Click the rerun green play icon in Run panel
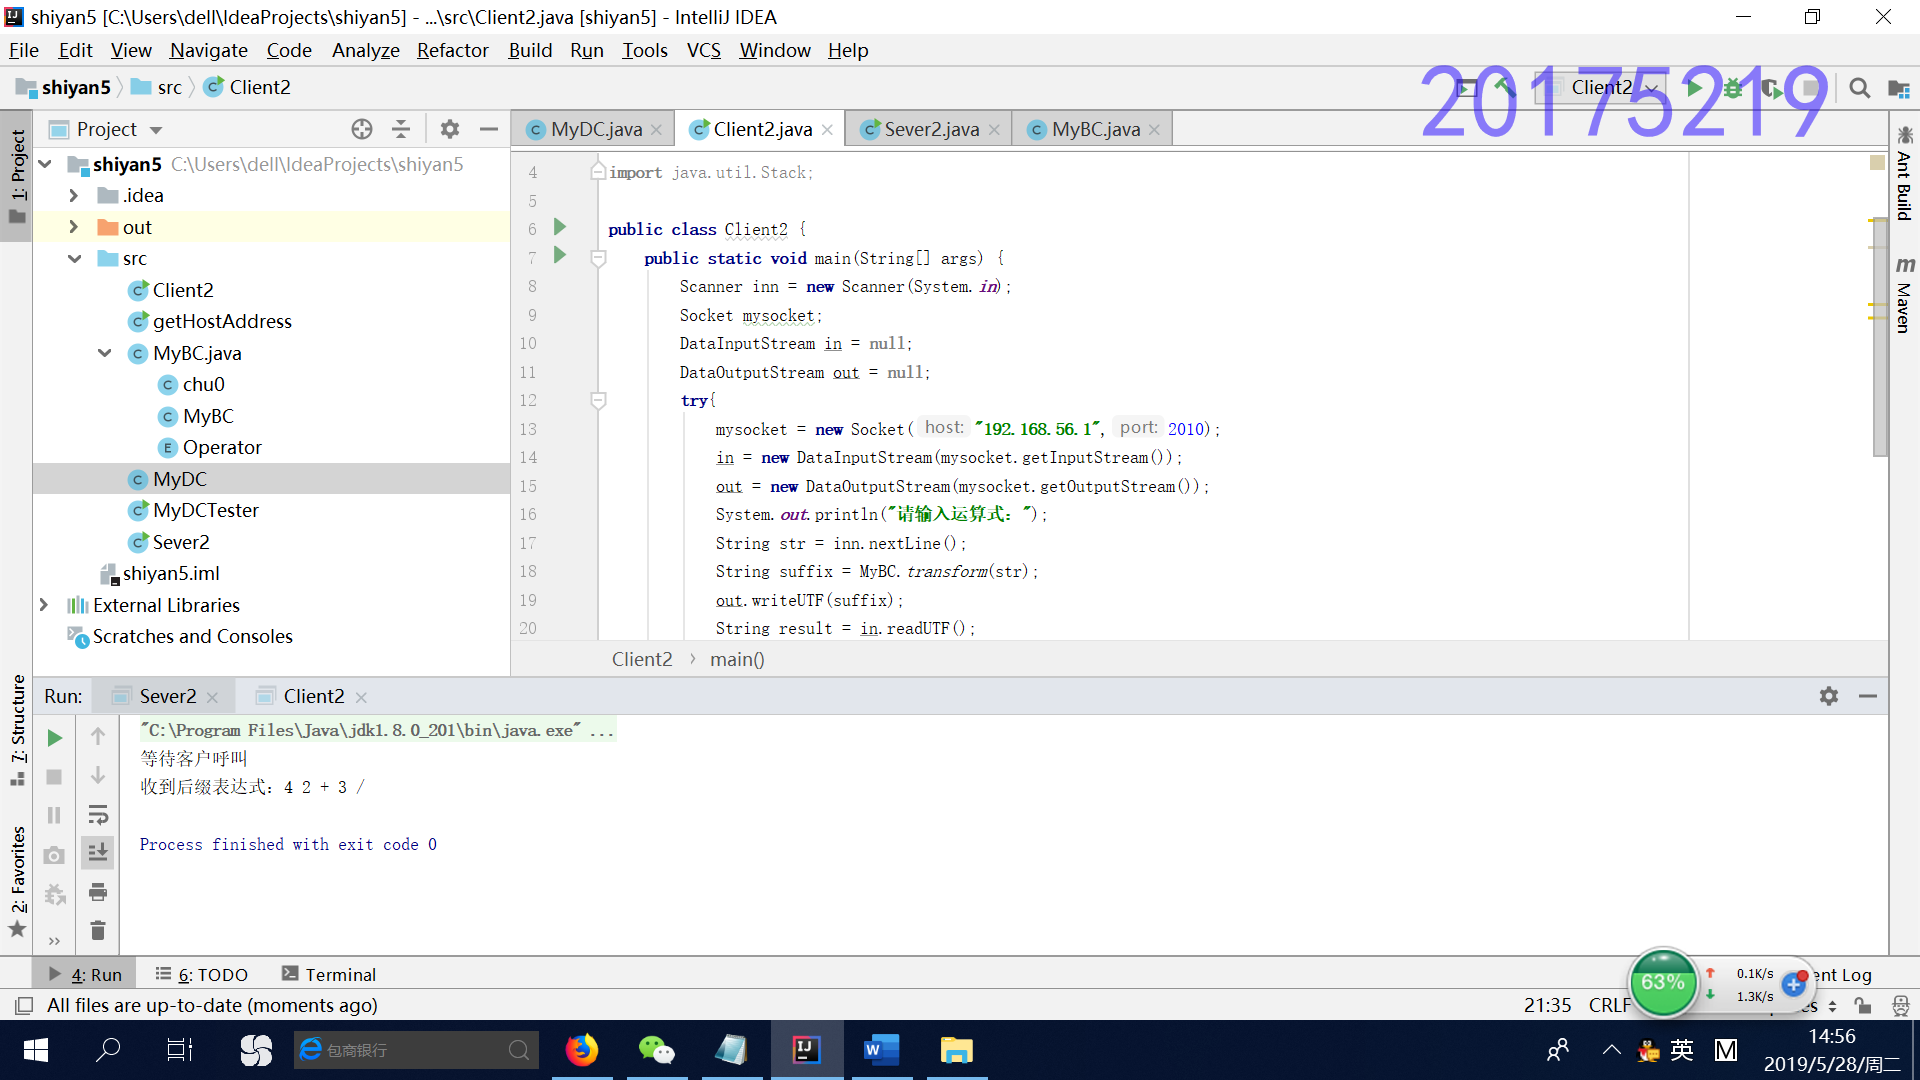The height and width of the screenshot is (1080, 1920). coord(54,738)
